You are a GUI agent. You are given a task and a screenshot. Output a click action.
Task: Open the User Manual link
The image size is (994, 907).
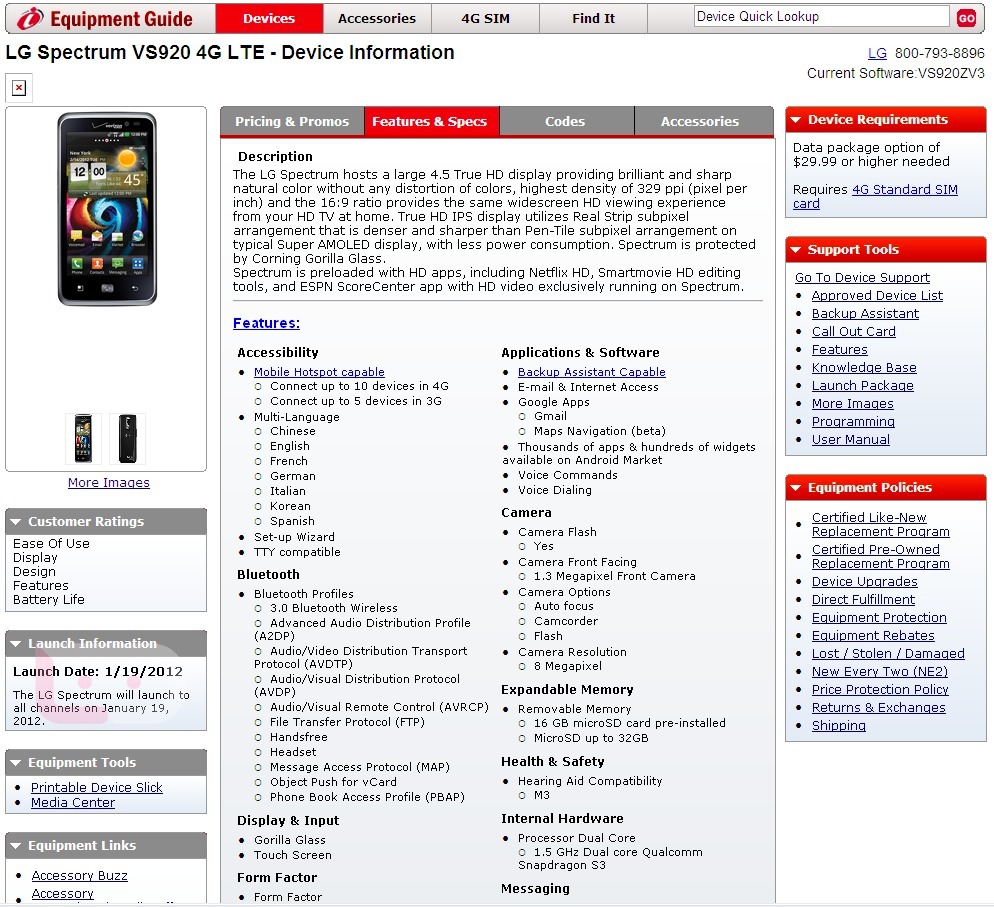[x=851, y=440]
